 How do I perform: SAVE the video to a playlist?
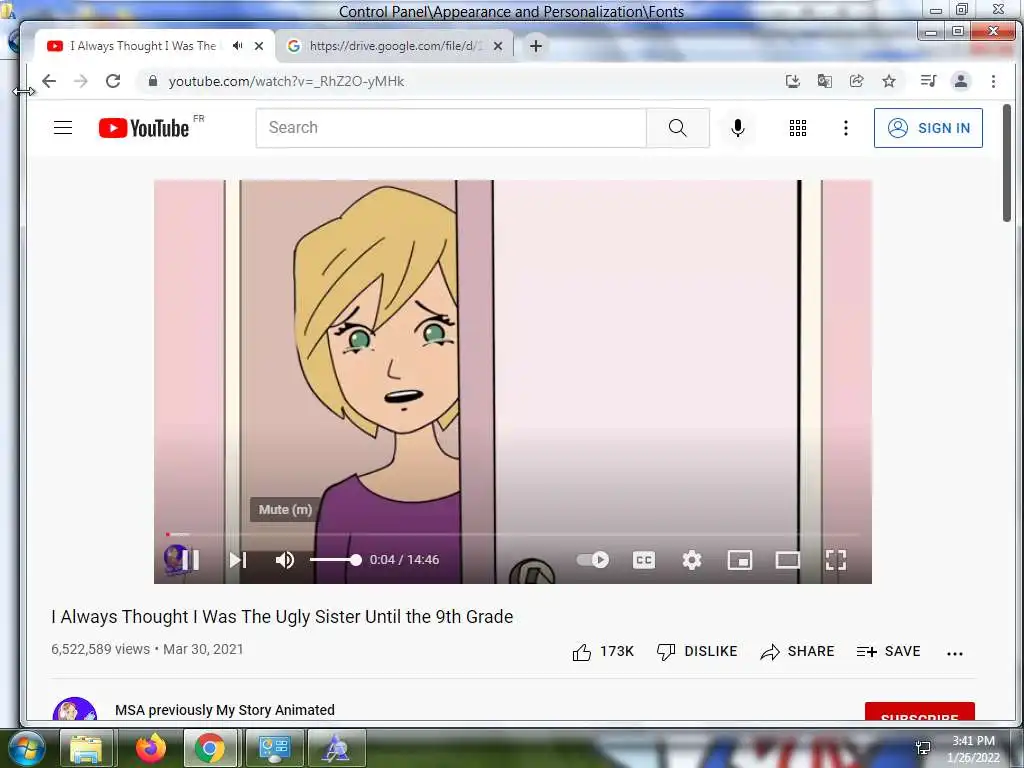889,652
